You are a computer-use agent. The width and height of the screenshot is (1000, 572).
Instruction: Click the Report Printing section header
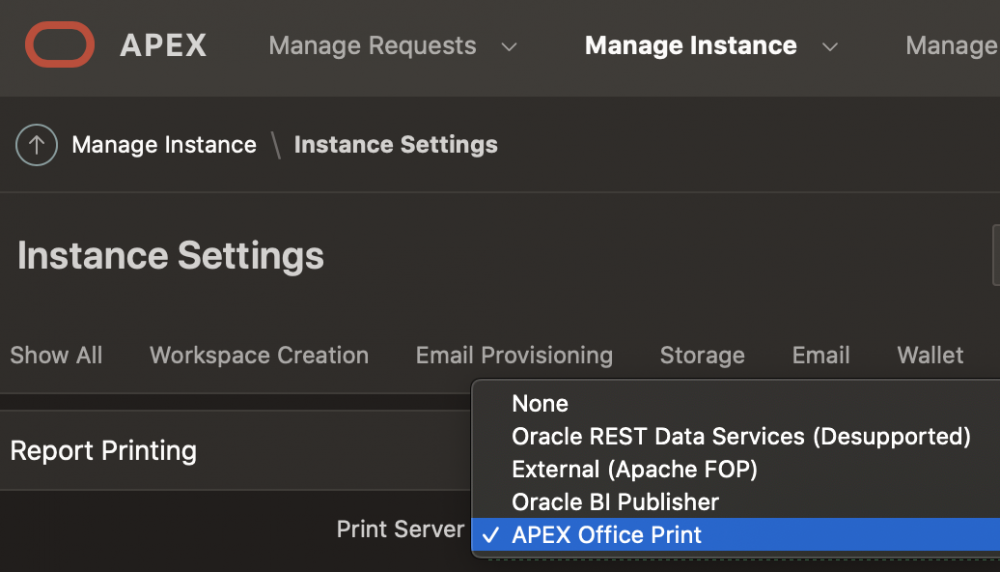tap(103, 451)
